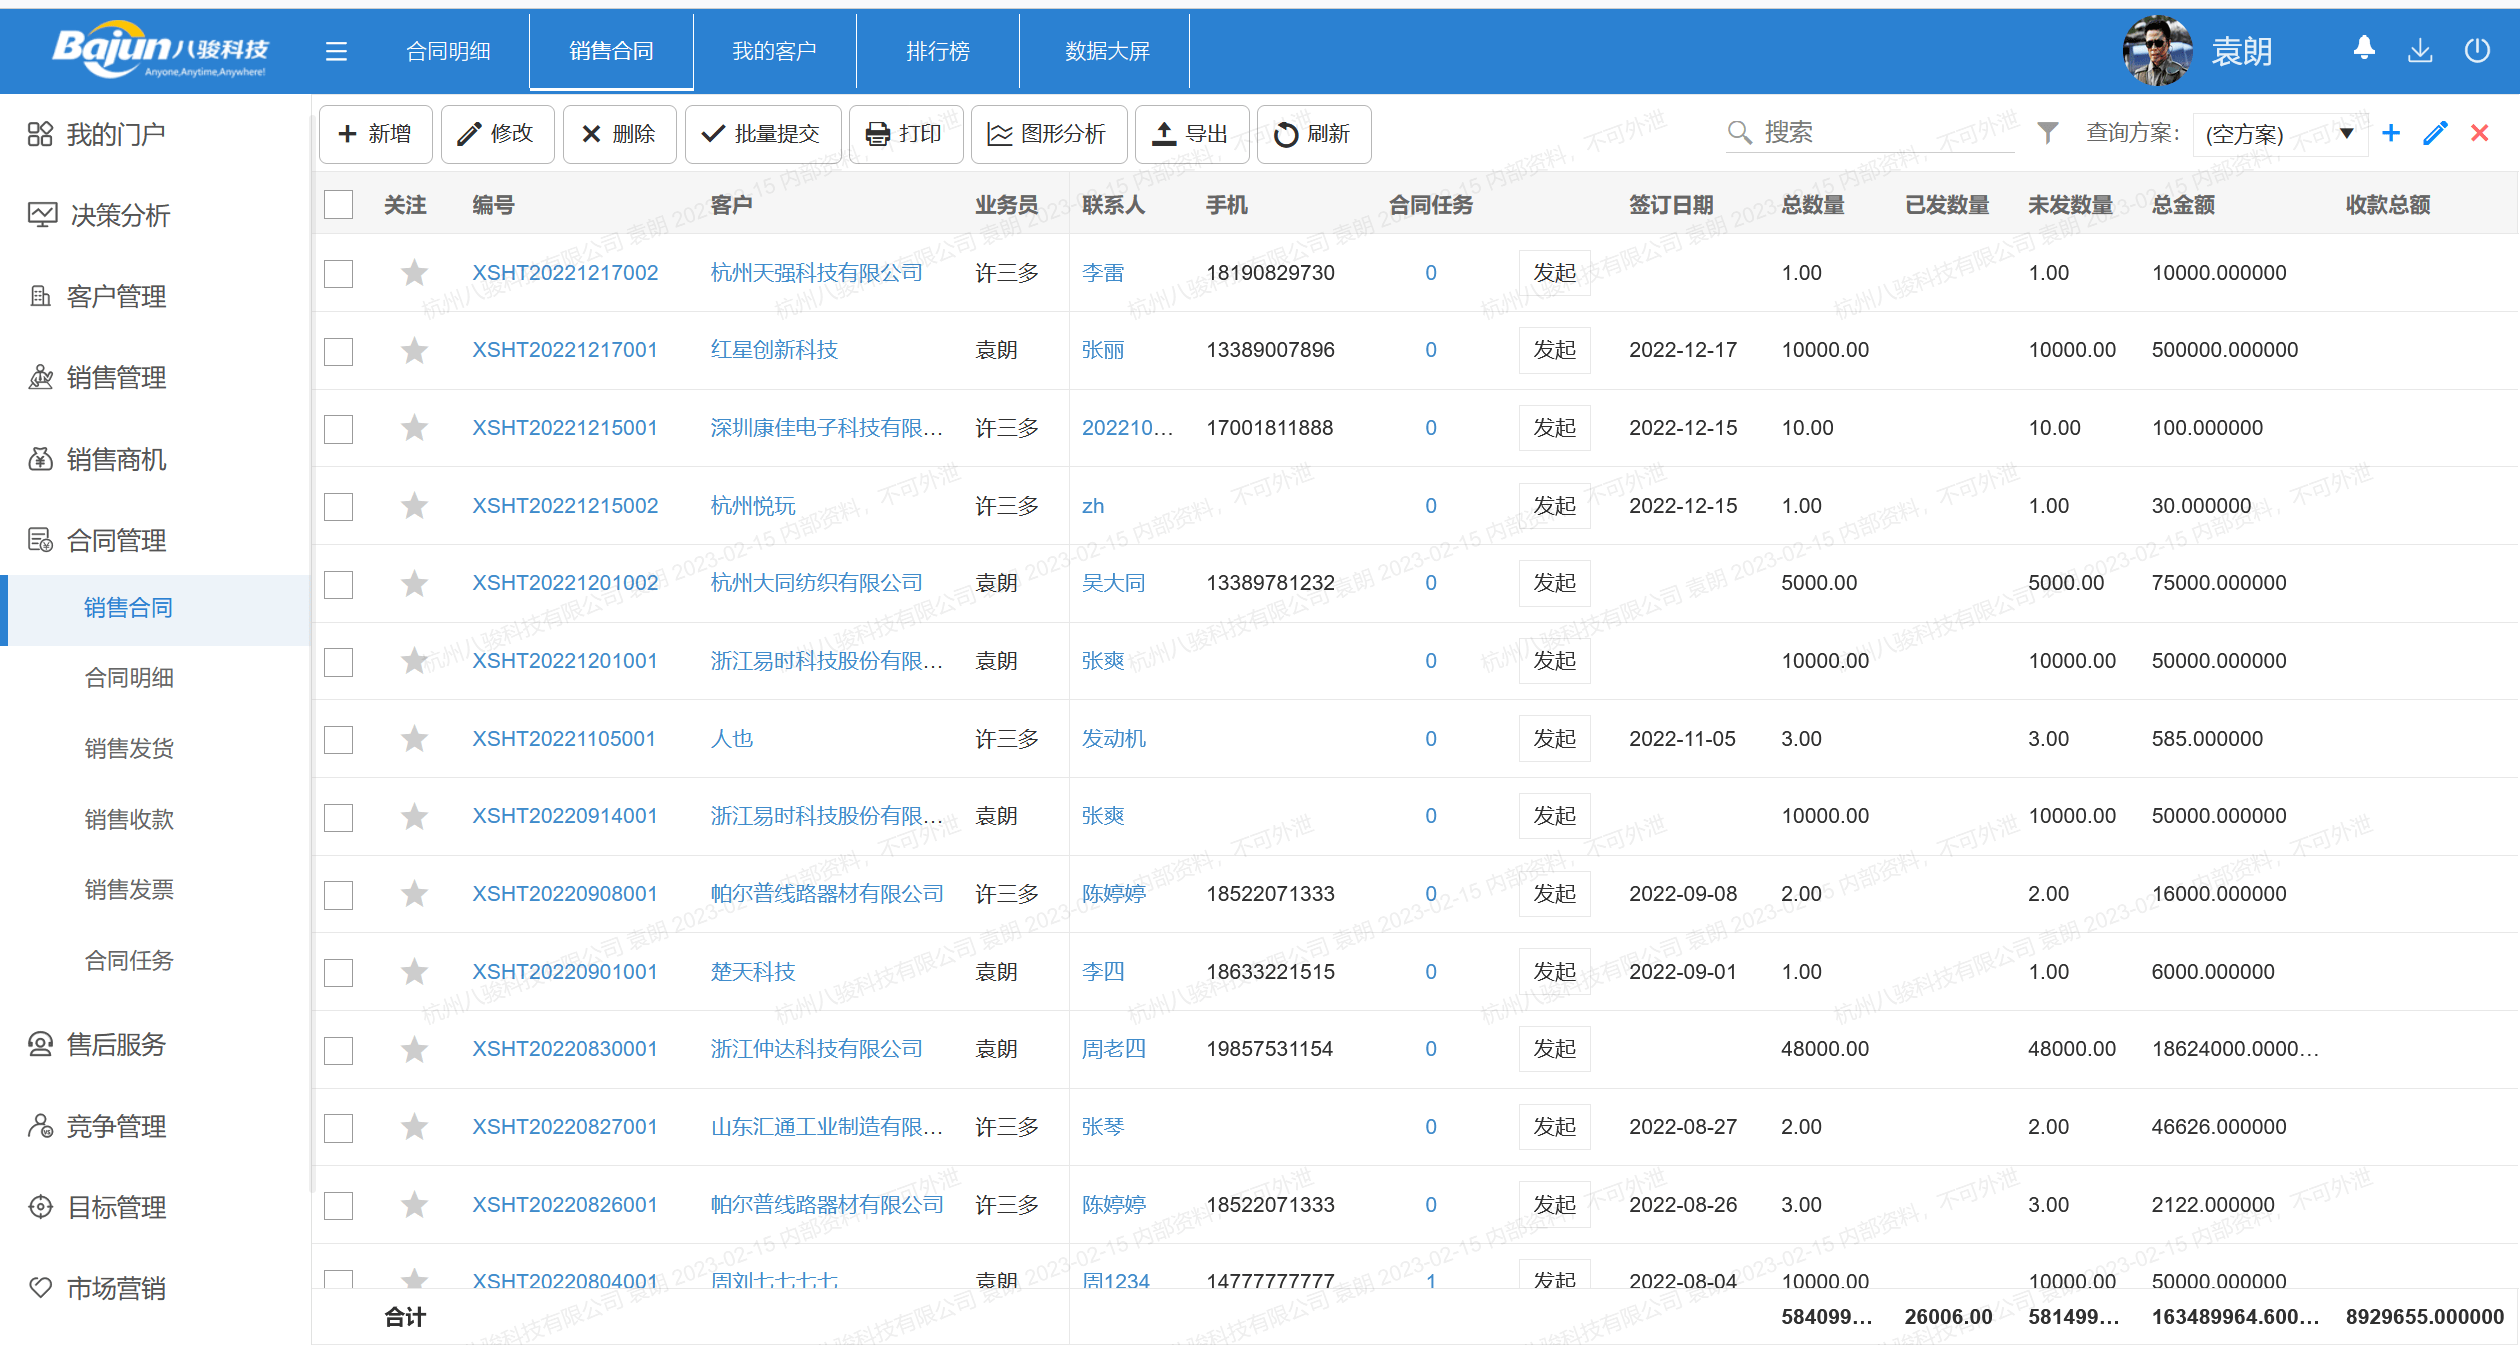Image resolution: width=2520 pixels, height=1345 pixels.
Task: Click the notification bell icon
Action: (2364, 49)
